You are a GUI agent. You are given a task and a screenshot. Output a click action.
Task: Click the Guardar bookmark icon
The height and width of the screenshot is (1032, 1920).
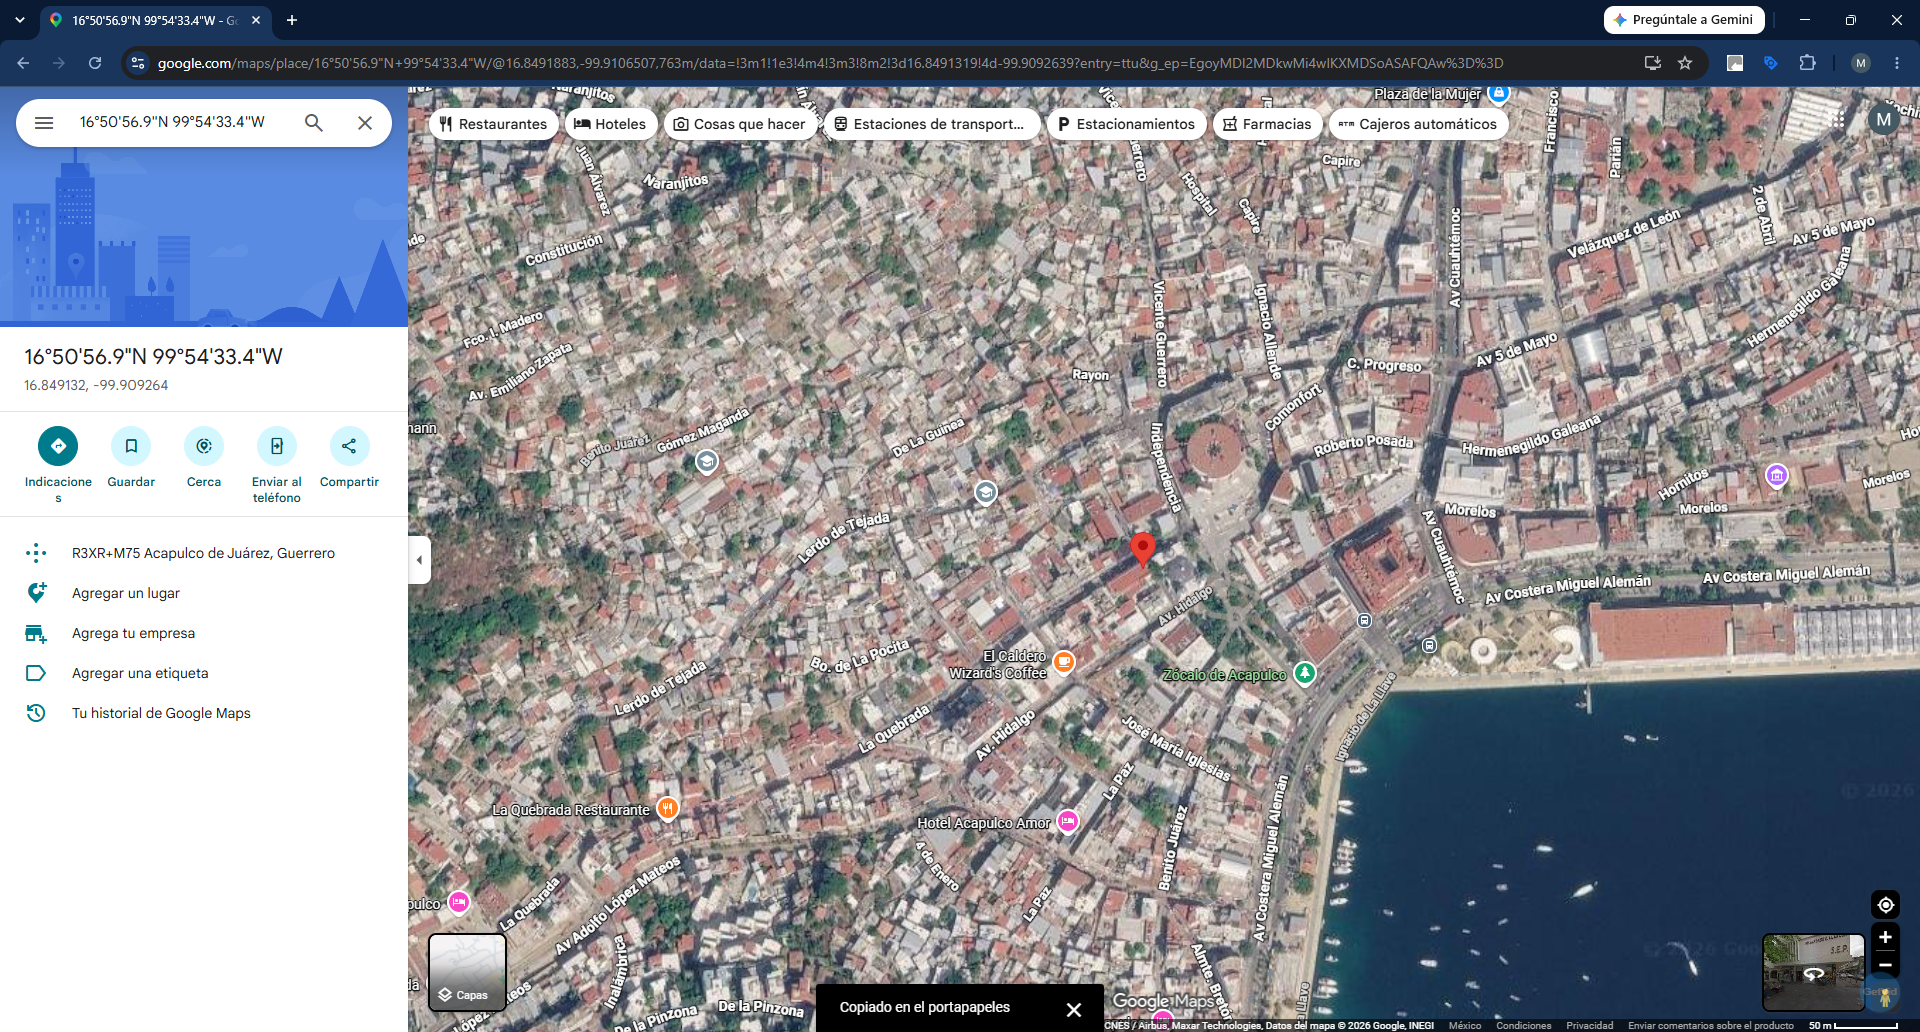[131, 446]
